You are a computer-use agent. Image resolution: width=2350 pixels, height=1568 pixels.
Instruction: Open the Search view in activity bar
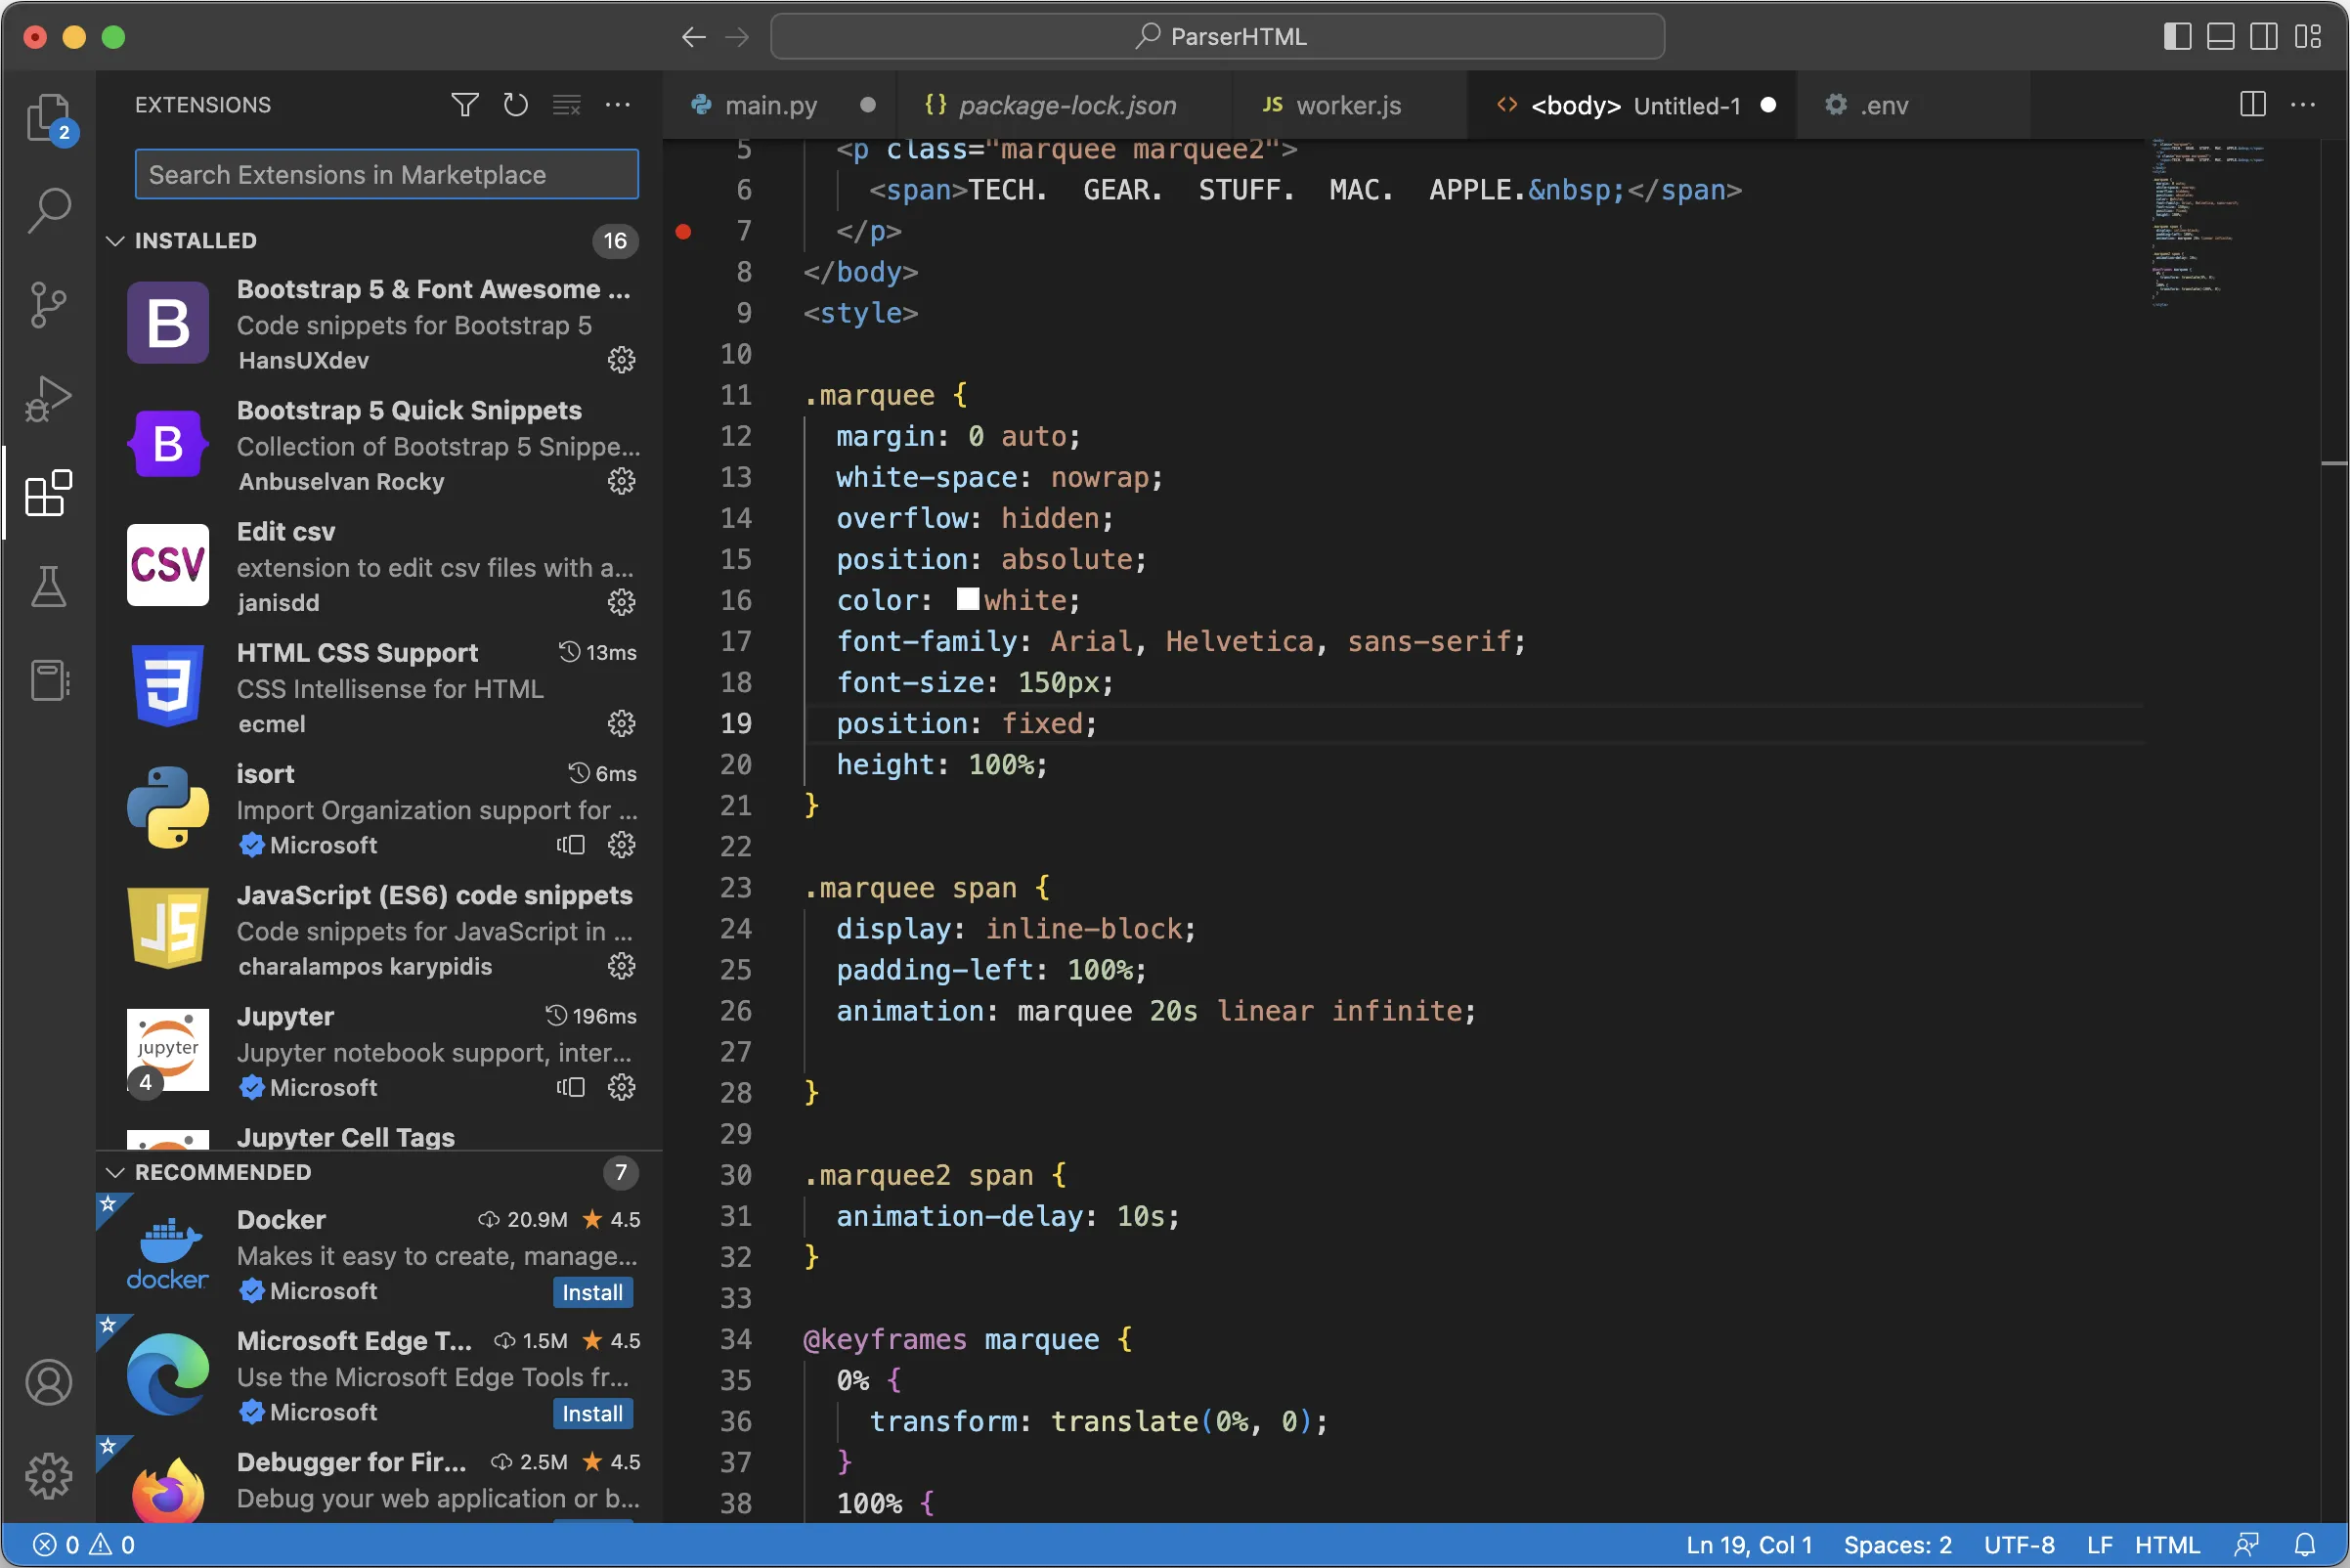click(48, 211)
